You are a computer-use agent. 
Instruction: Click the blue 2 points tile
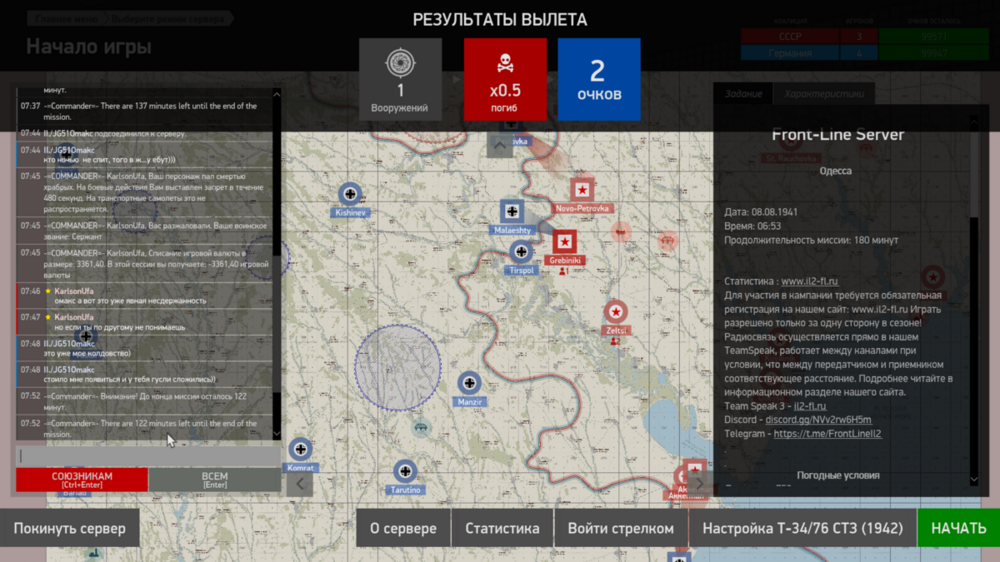pos(599,79)
